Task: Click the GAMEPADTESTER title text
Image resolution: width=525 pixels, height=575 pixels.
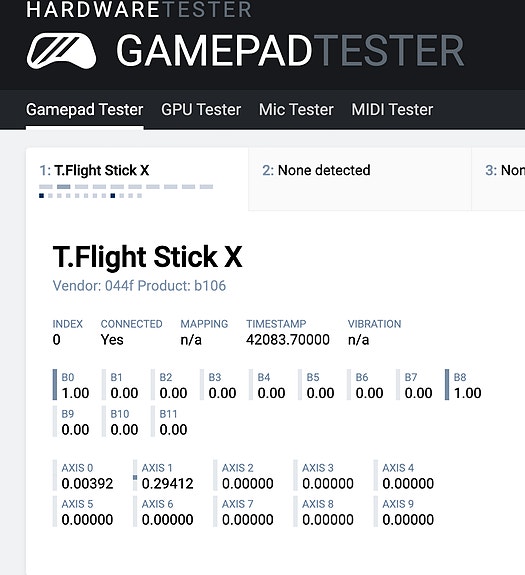Action: (x=290, y=51)
